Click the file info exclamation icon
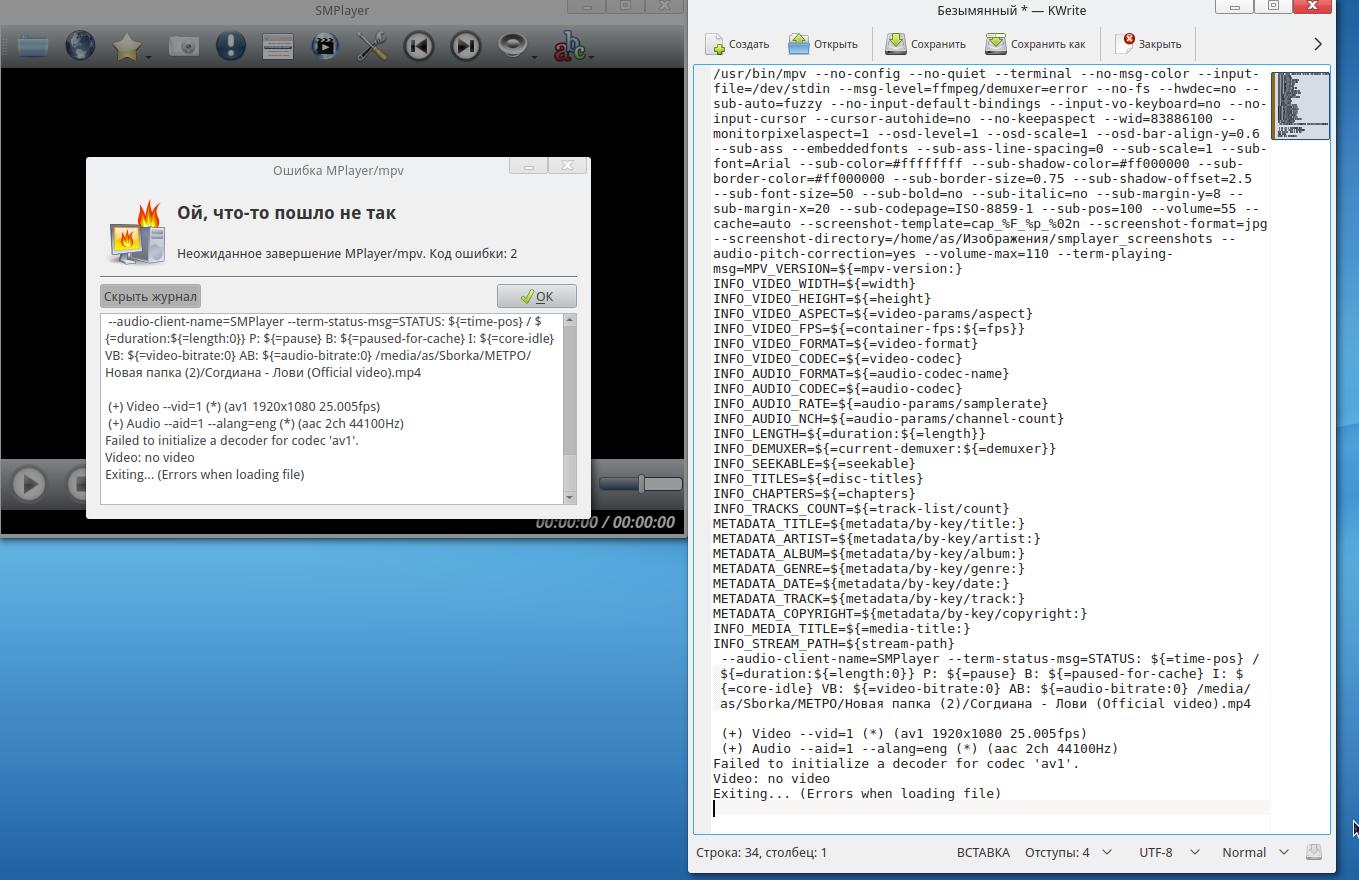 [230, 46]
